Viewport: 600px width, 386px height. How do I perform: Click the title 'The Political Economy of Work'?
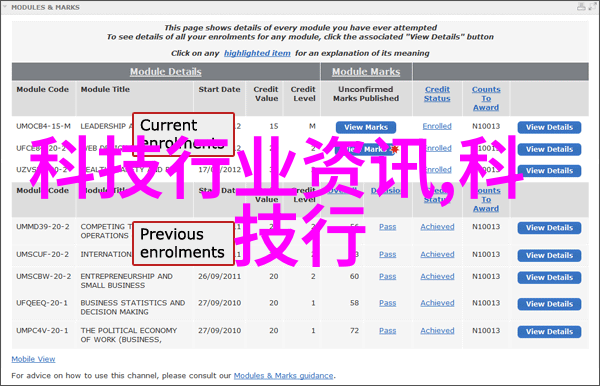tap(129, 335)
